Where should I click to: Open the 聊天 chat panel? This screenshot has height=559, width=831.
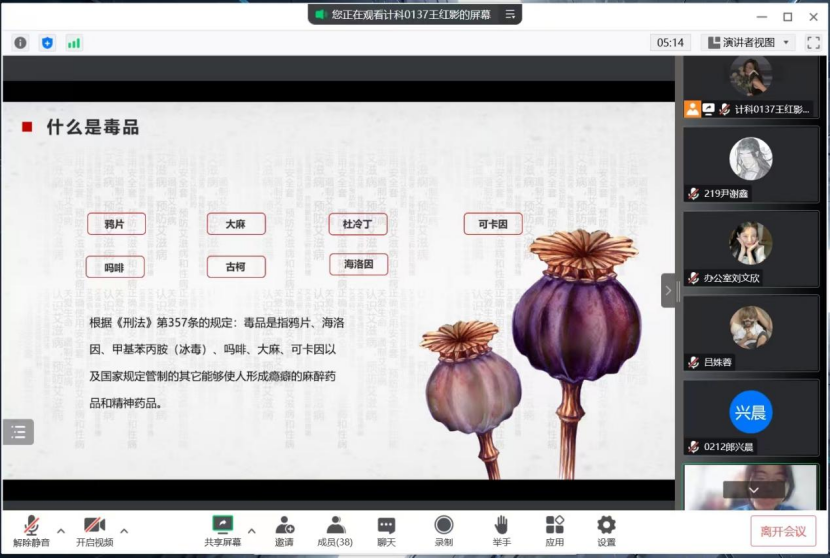point(386,530)
